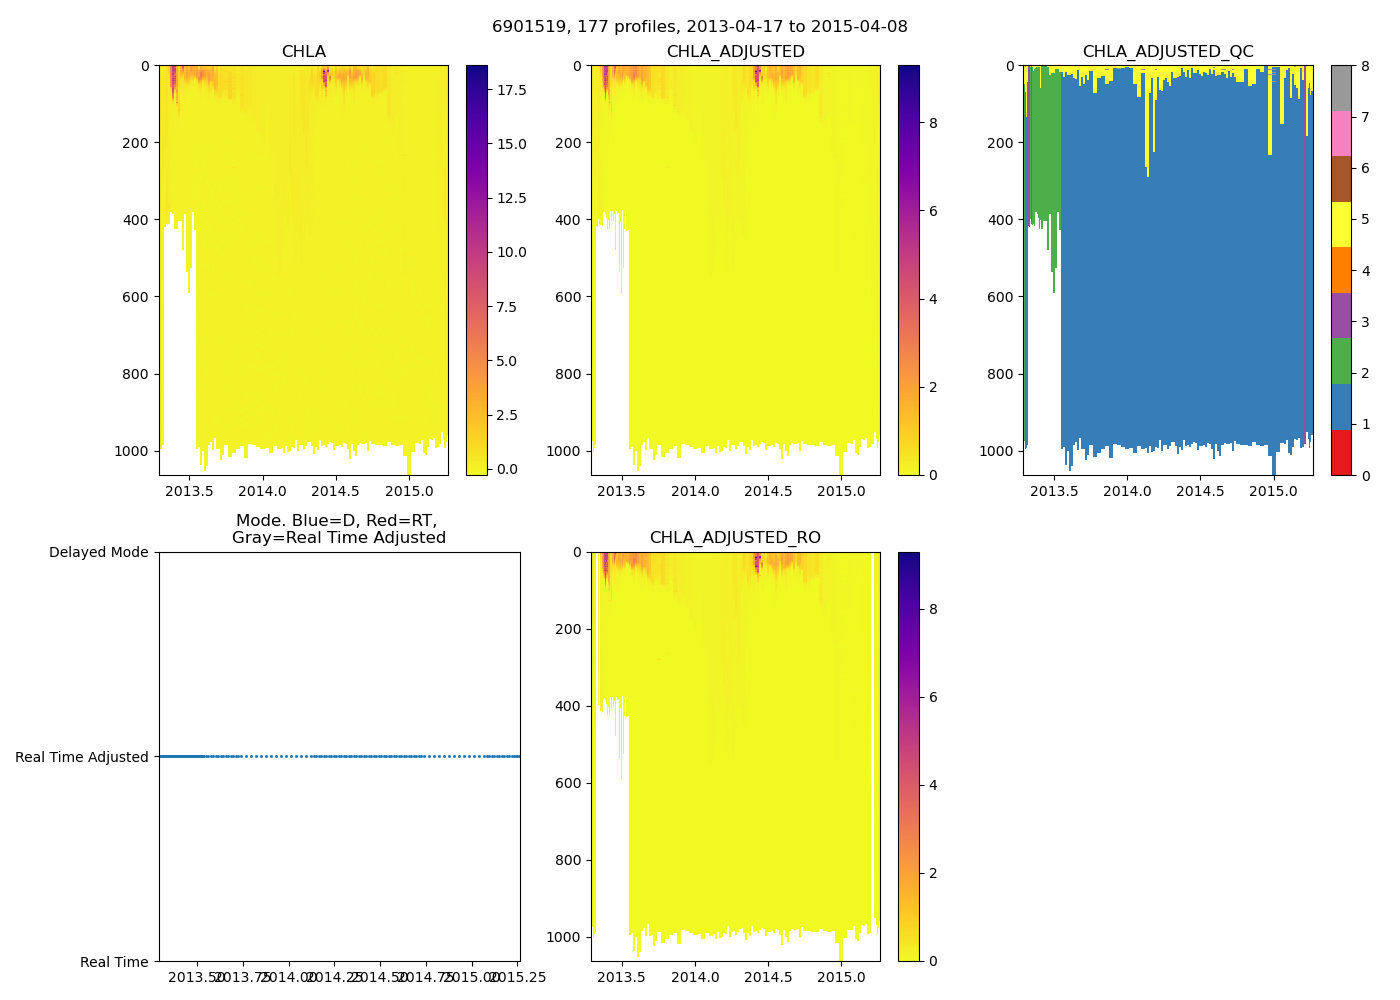Click red segment of QC colorbar

point(1341,452)
